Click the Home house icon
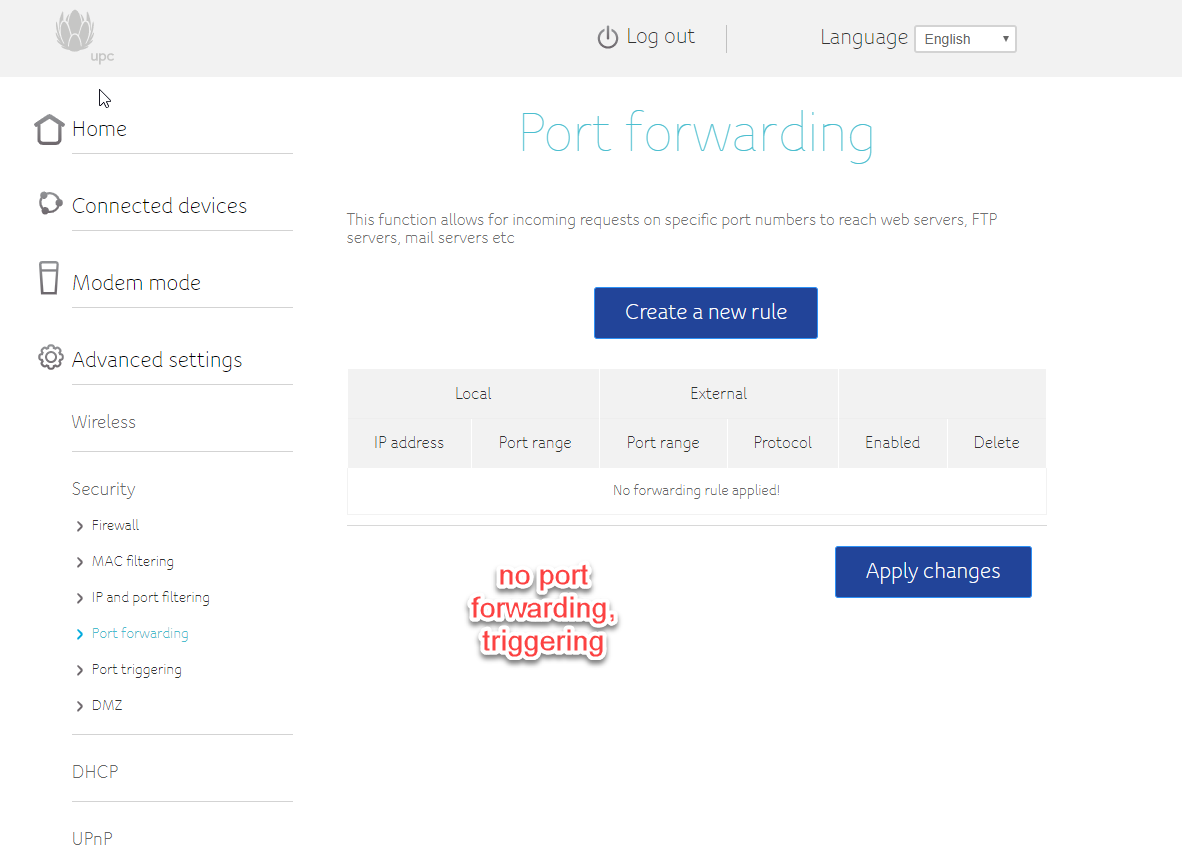The width and height of the screenshot is (1182, 863). [x=49, y=129]
